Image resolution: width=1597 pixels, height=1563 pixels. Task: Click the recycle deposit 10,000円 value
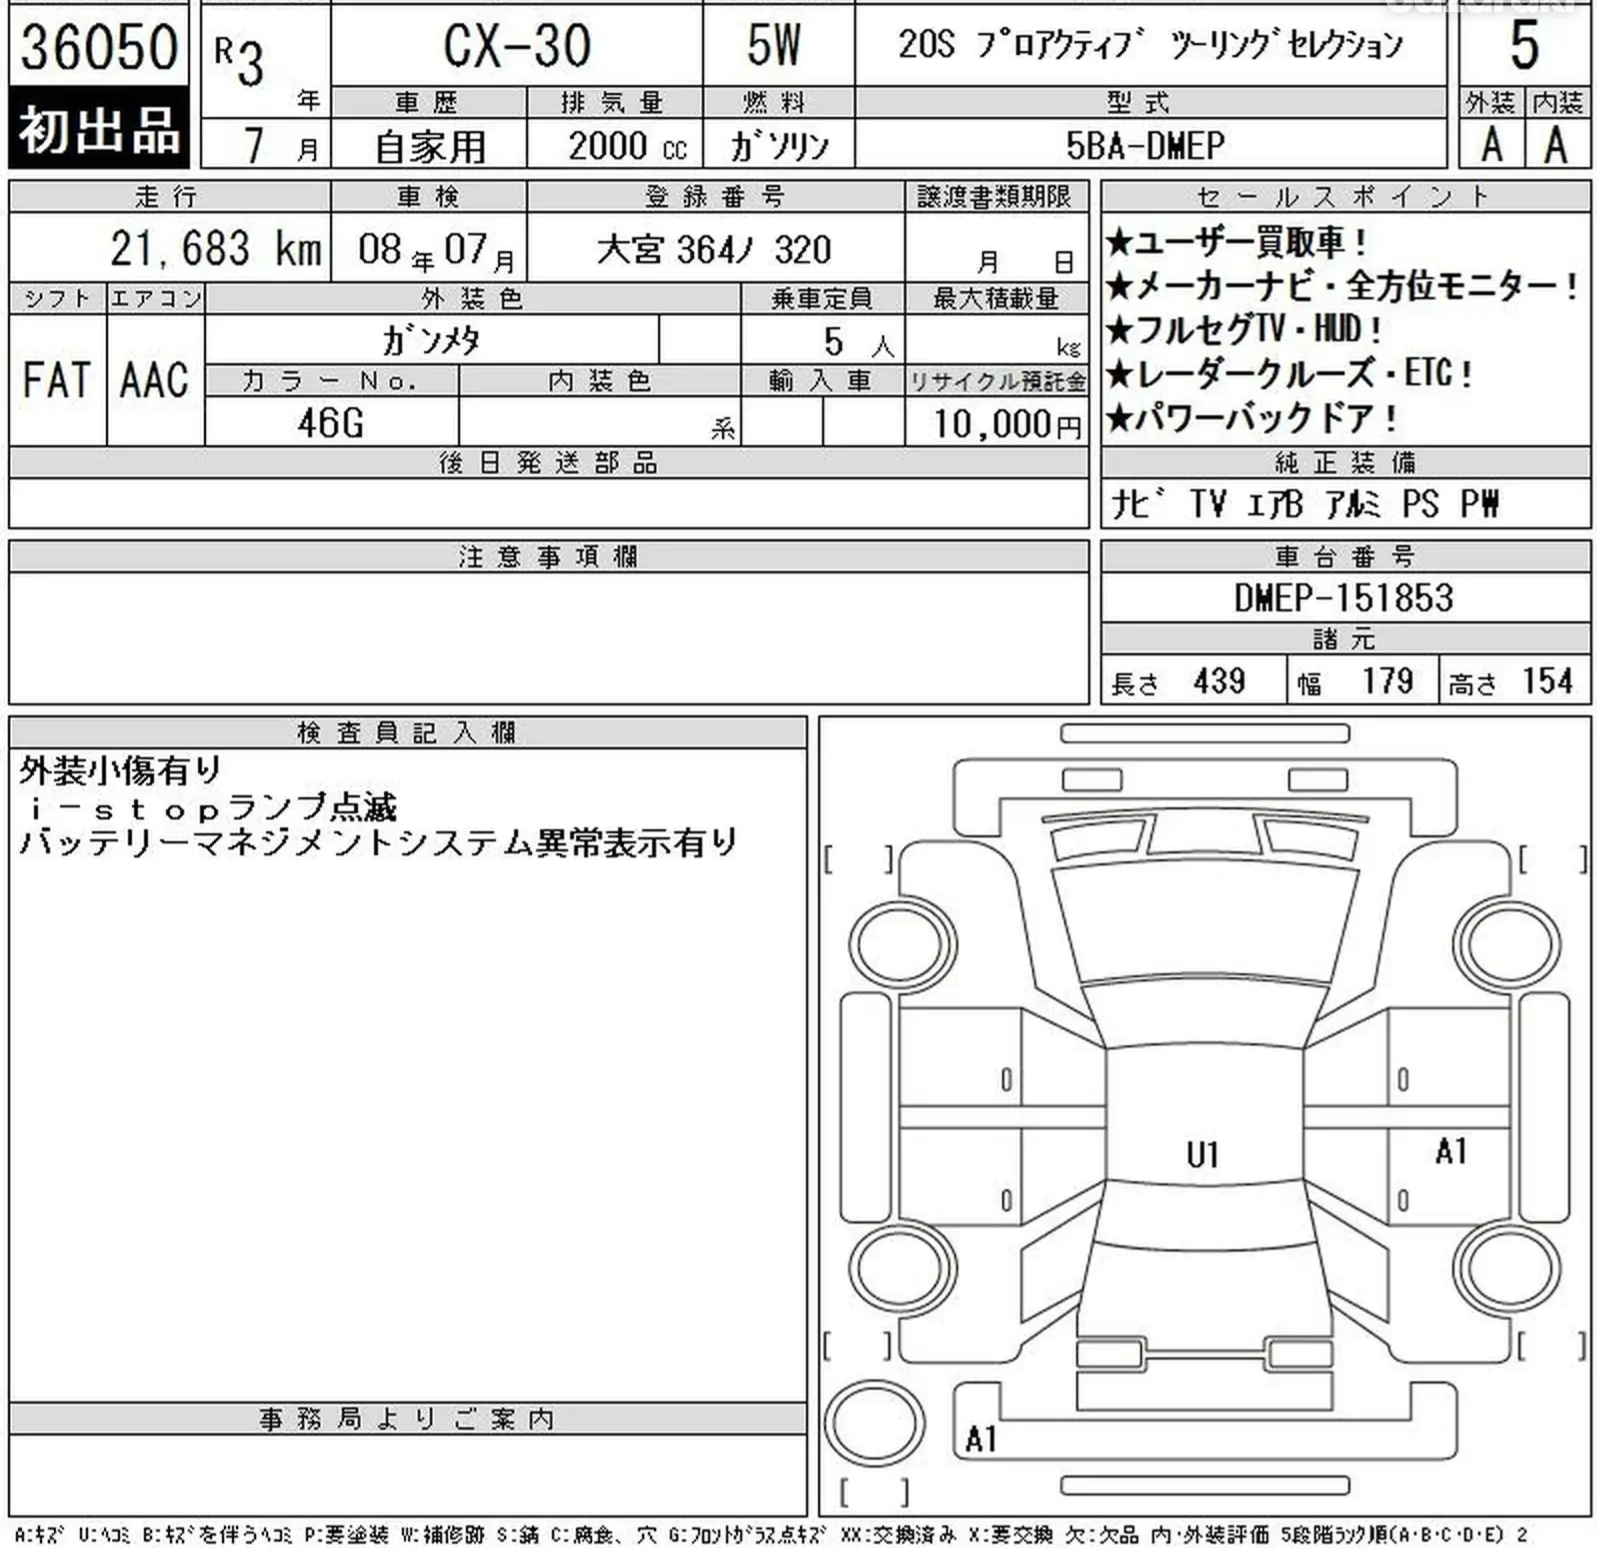(1006, 424)
